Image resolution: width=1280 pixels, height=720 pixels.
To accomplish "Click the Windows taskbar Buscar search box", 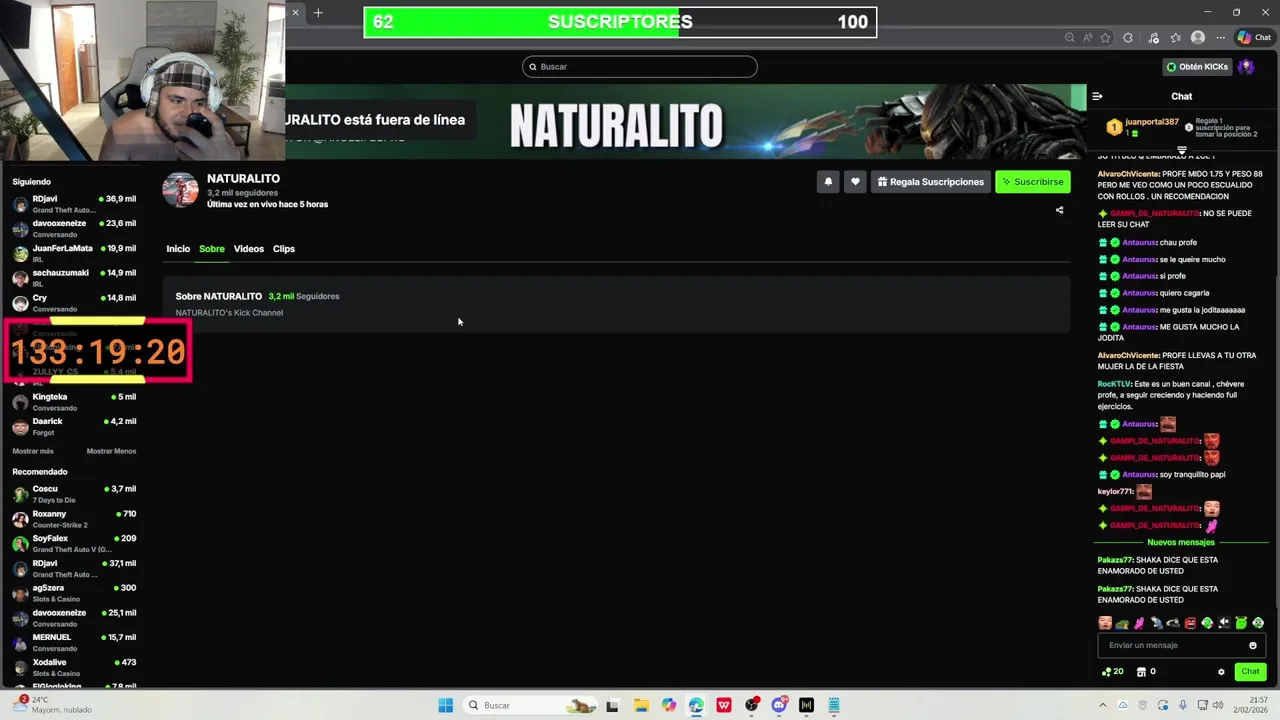I will pyautogui.click(x=530, y=705).
